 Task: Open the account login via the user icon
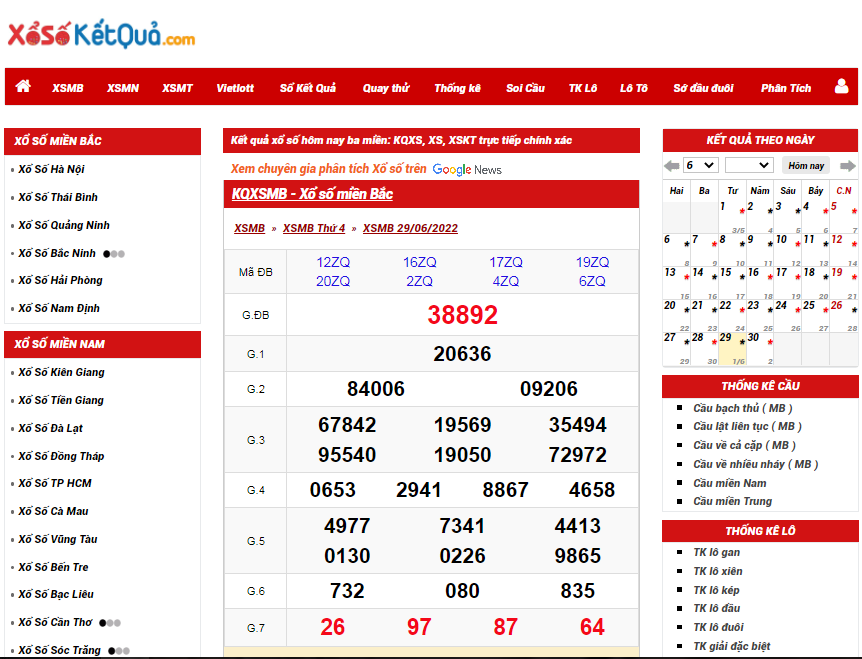pyautogui.click(x=841, y=87)
